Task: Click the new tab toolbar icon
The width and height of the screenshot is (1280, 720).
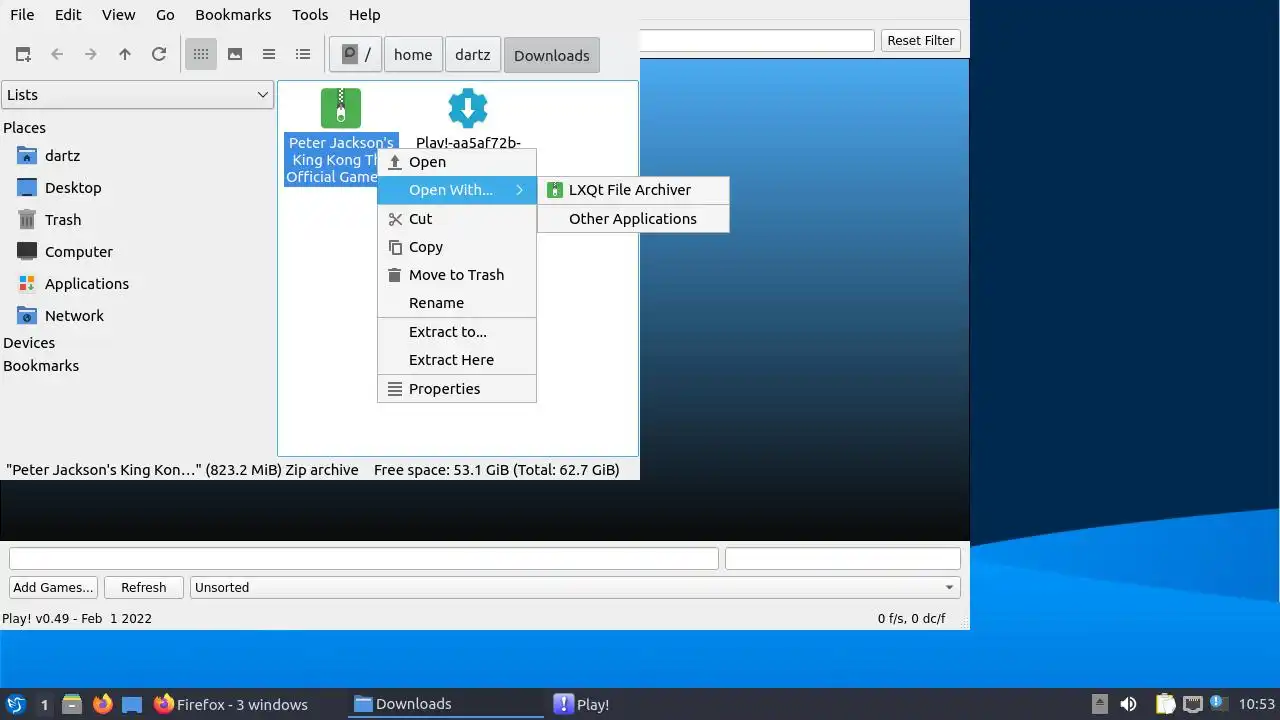Action: [23, 55]
